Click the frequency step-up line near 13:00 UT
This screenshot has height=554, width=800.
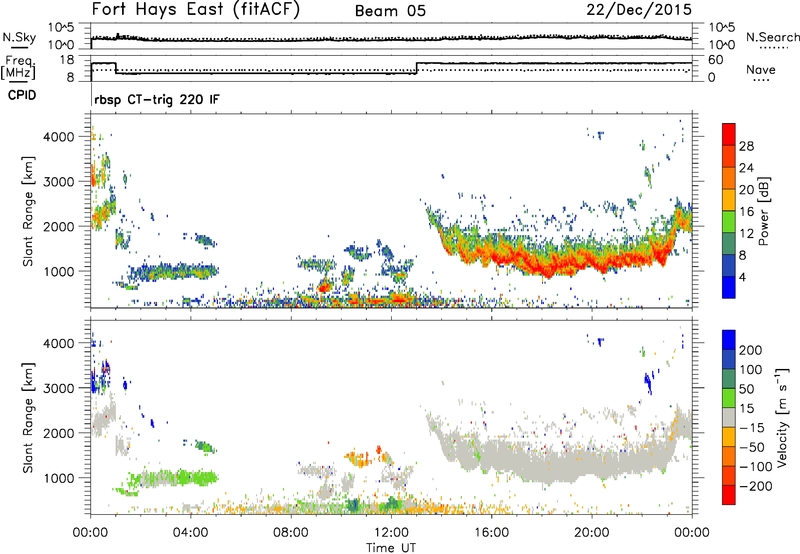tap(417, 68)
